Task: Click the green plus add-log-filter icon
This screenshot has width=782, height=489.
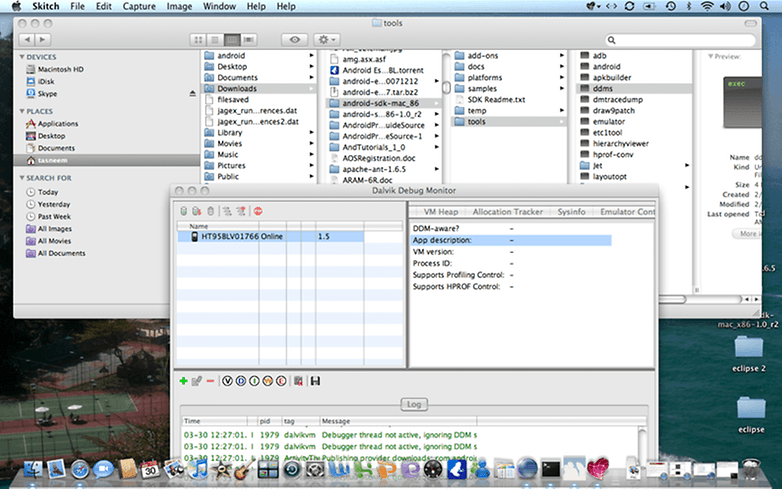Action: point(183,381)
